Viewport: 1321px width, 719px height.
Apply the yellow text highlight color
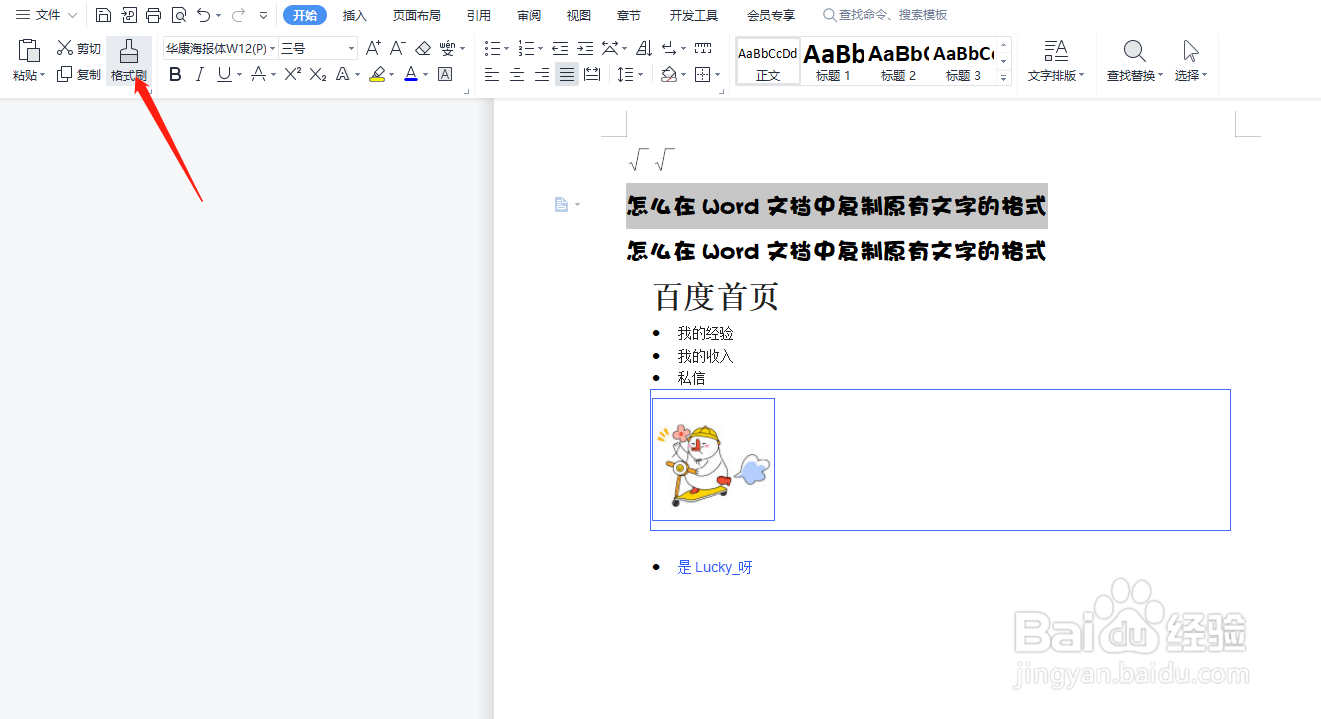(377, 74)
